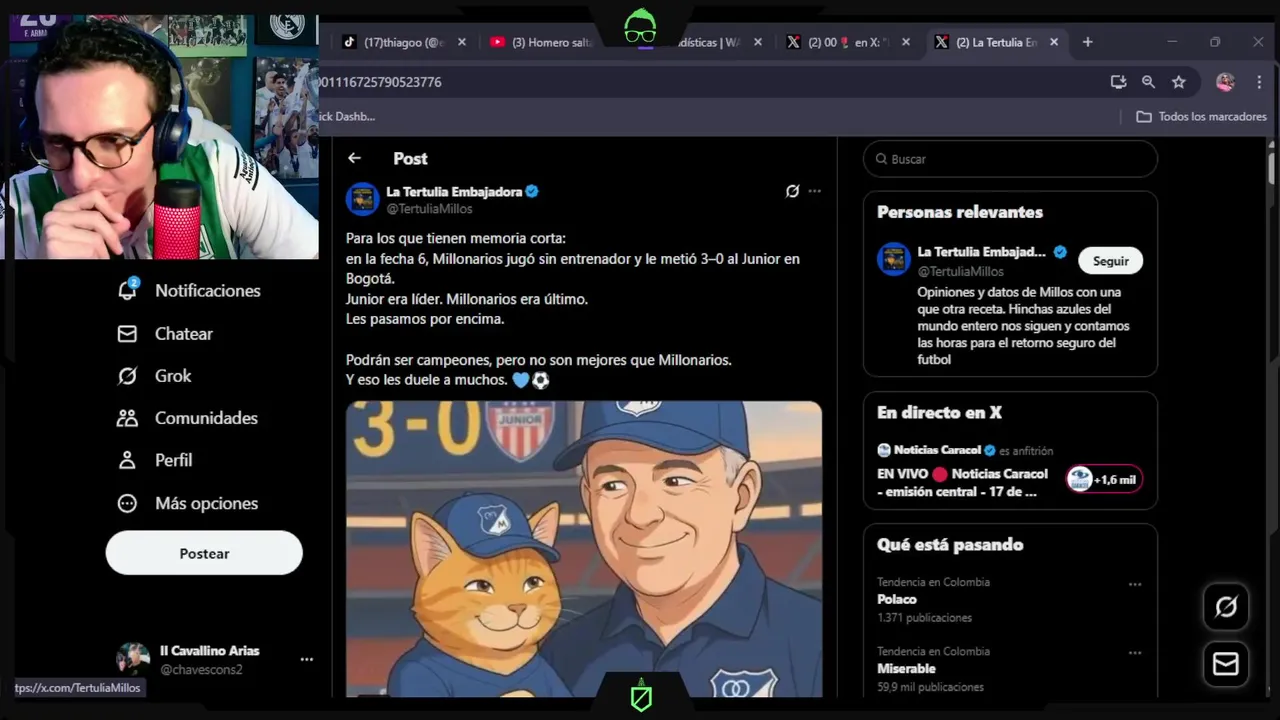1280x720 pixels.
Task: Open the Comunidades people icon
Action: 127,418
